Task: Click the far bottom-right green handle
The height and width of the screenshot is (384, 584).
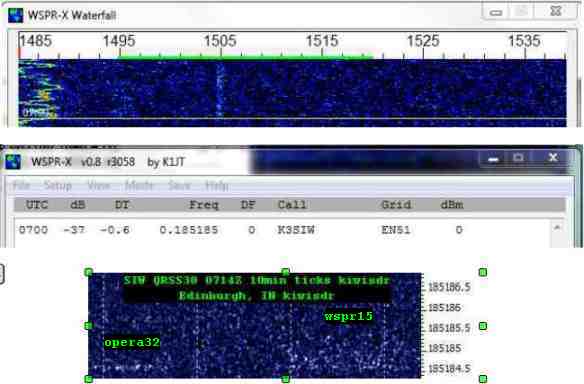Action: click(483, 379)
